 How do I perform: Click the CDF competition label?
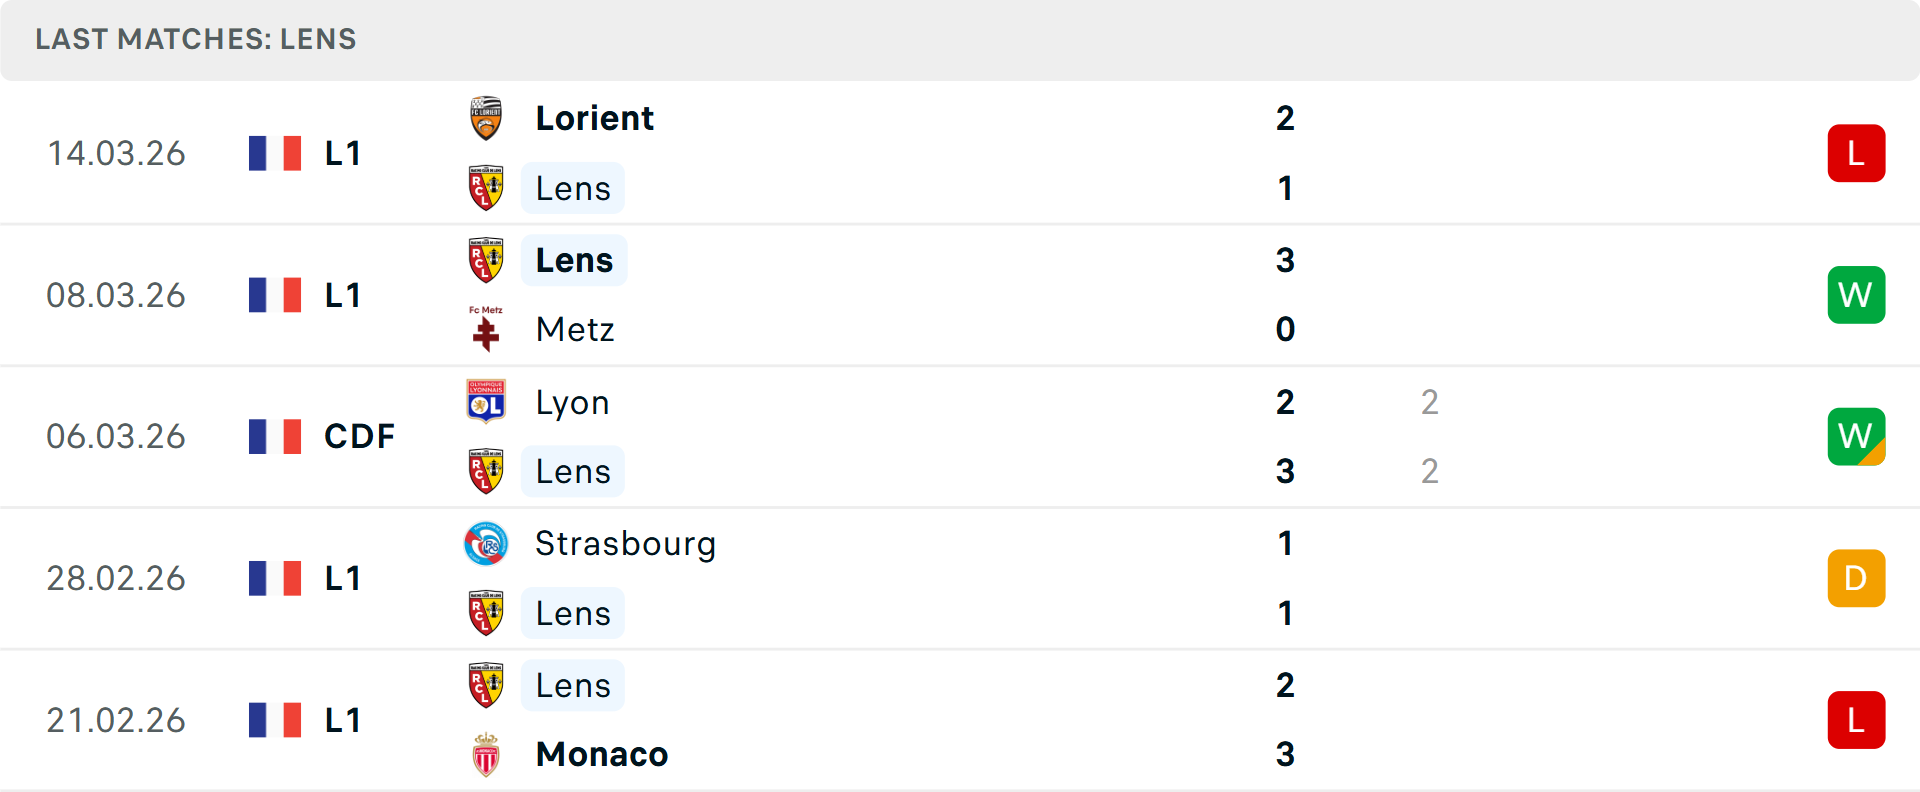coord(359,436)
